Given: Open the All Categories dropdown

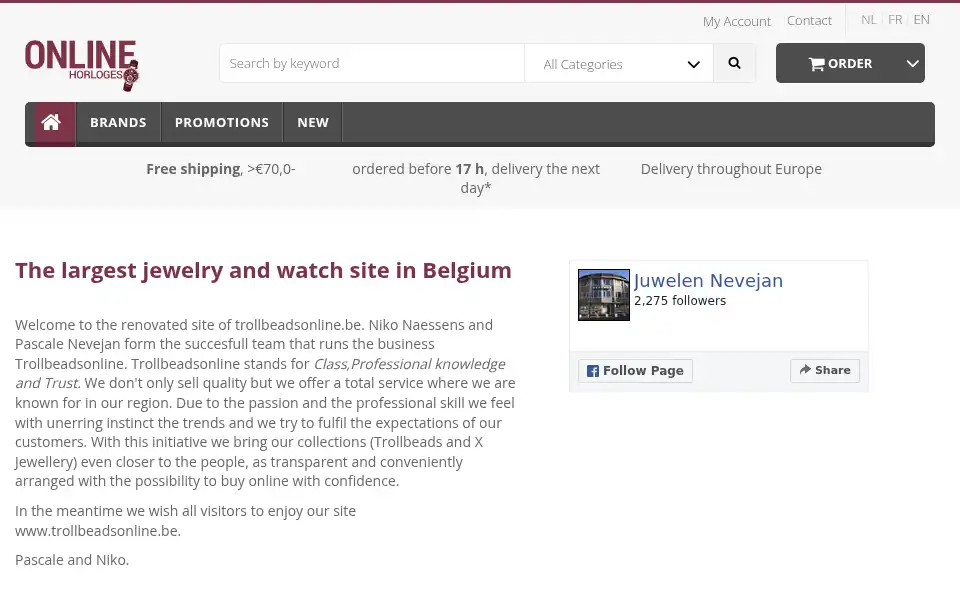Looking at the screenshot, I should [x=619, y=64].
